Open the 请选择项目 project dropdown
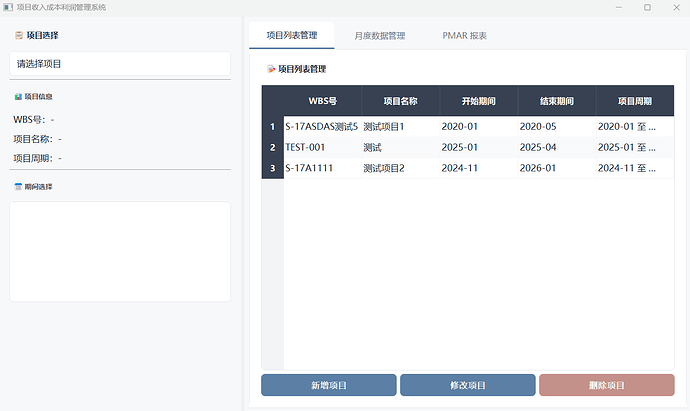 120,64
